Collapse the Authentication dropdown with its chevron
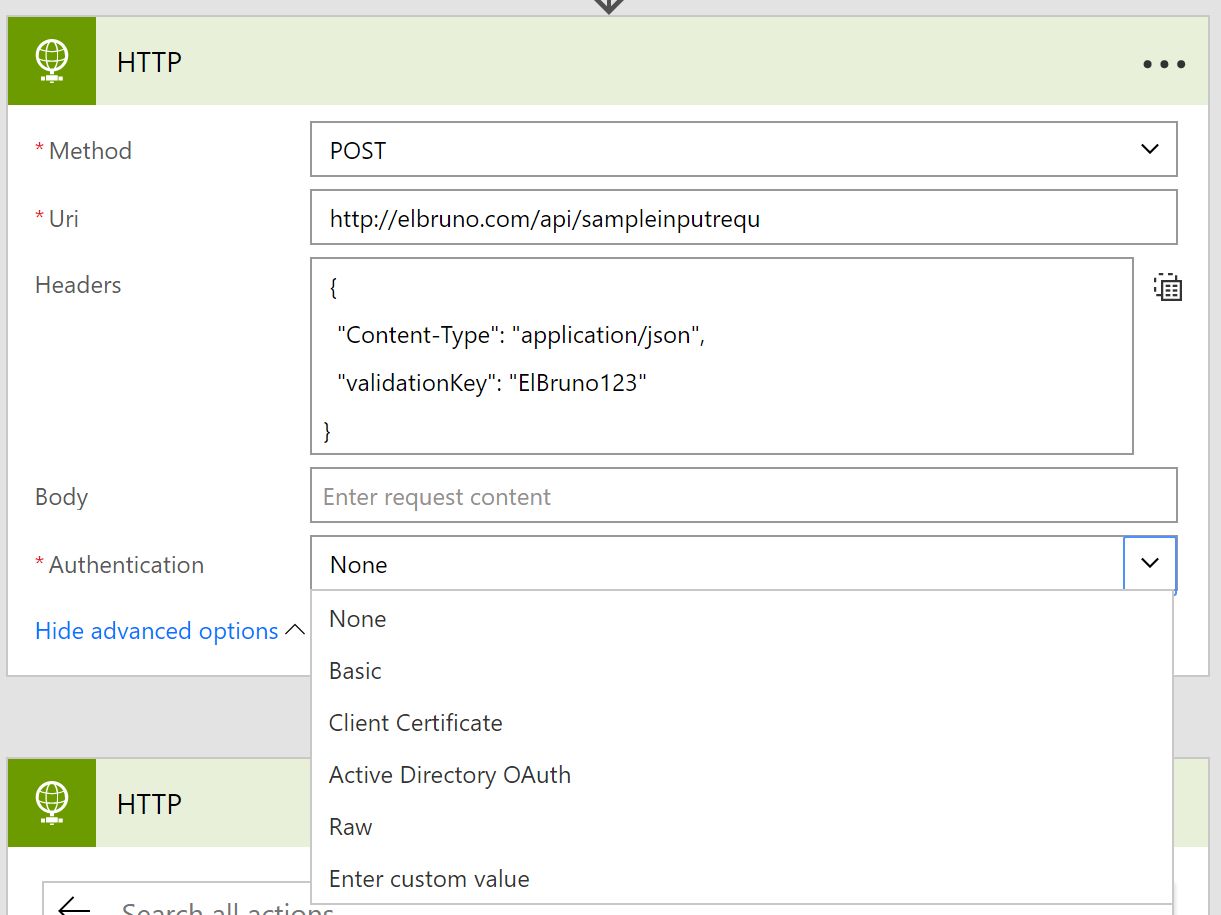The height and width of the screenshot is (915, 1221). 1150,564
